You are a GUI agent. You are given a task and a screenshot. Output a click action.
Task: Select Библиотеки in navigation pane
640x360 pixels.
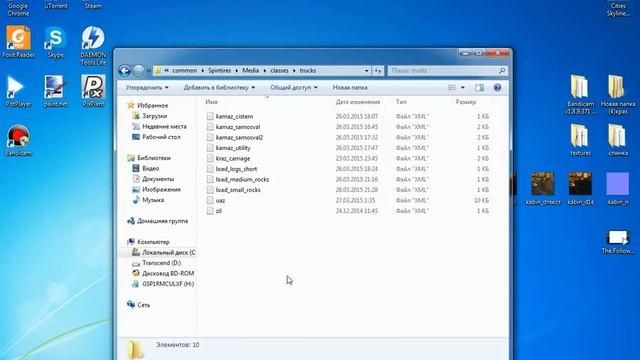[x=153, y=158]
